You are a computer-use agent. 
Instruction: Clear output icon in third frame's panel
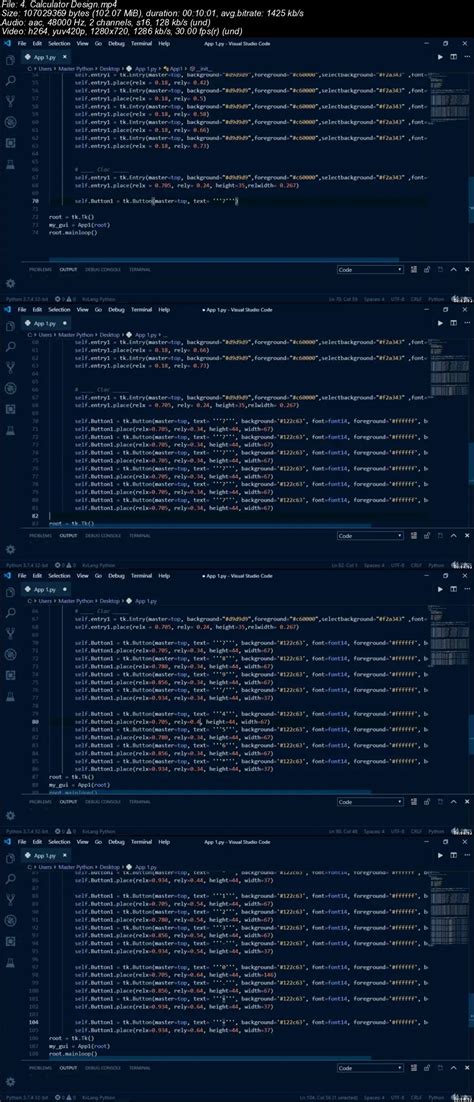point(415,801)
